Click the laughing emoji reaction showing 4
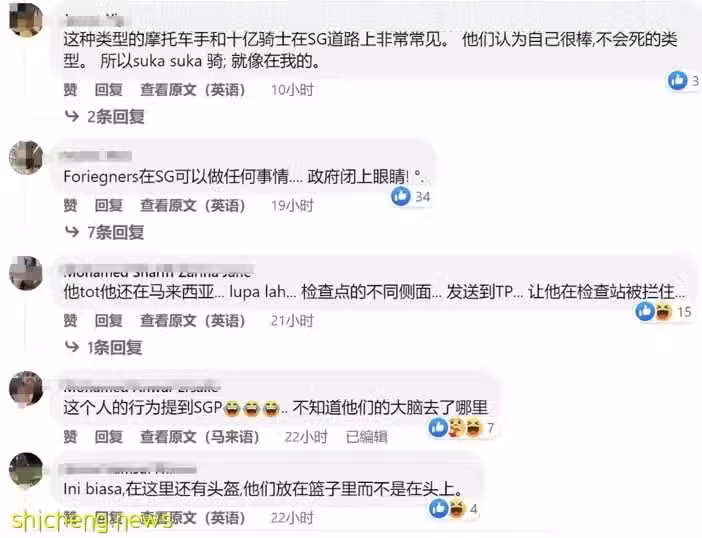This screenshot has height=538, width=702. [457, 509]
